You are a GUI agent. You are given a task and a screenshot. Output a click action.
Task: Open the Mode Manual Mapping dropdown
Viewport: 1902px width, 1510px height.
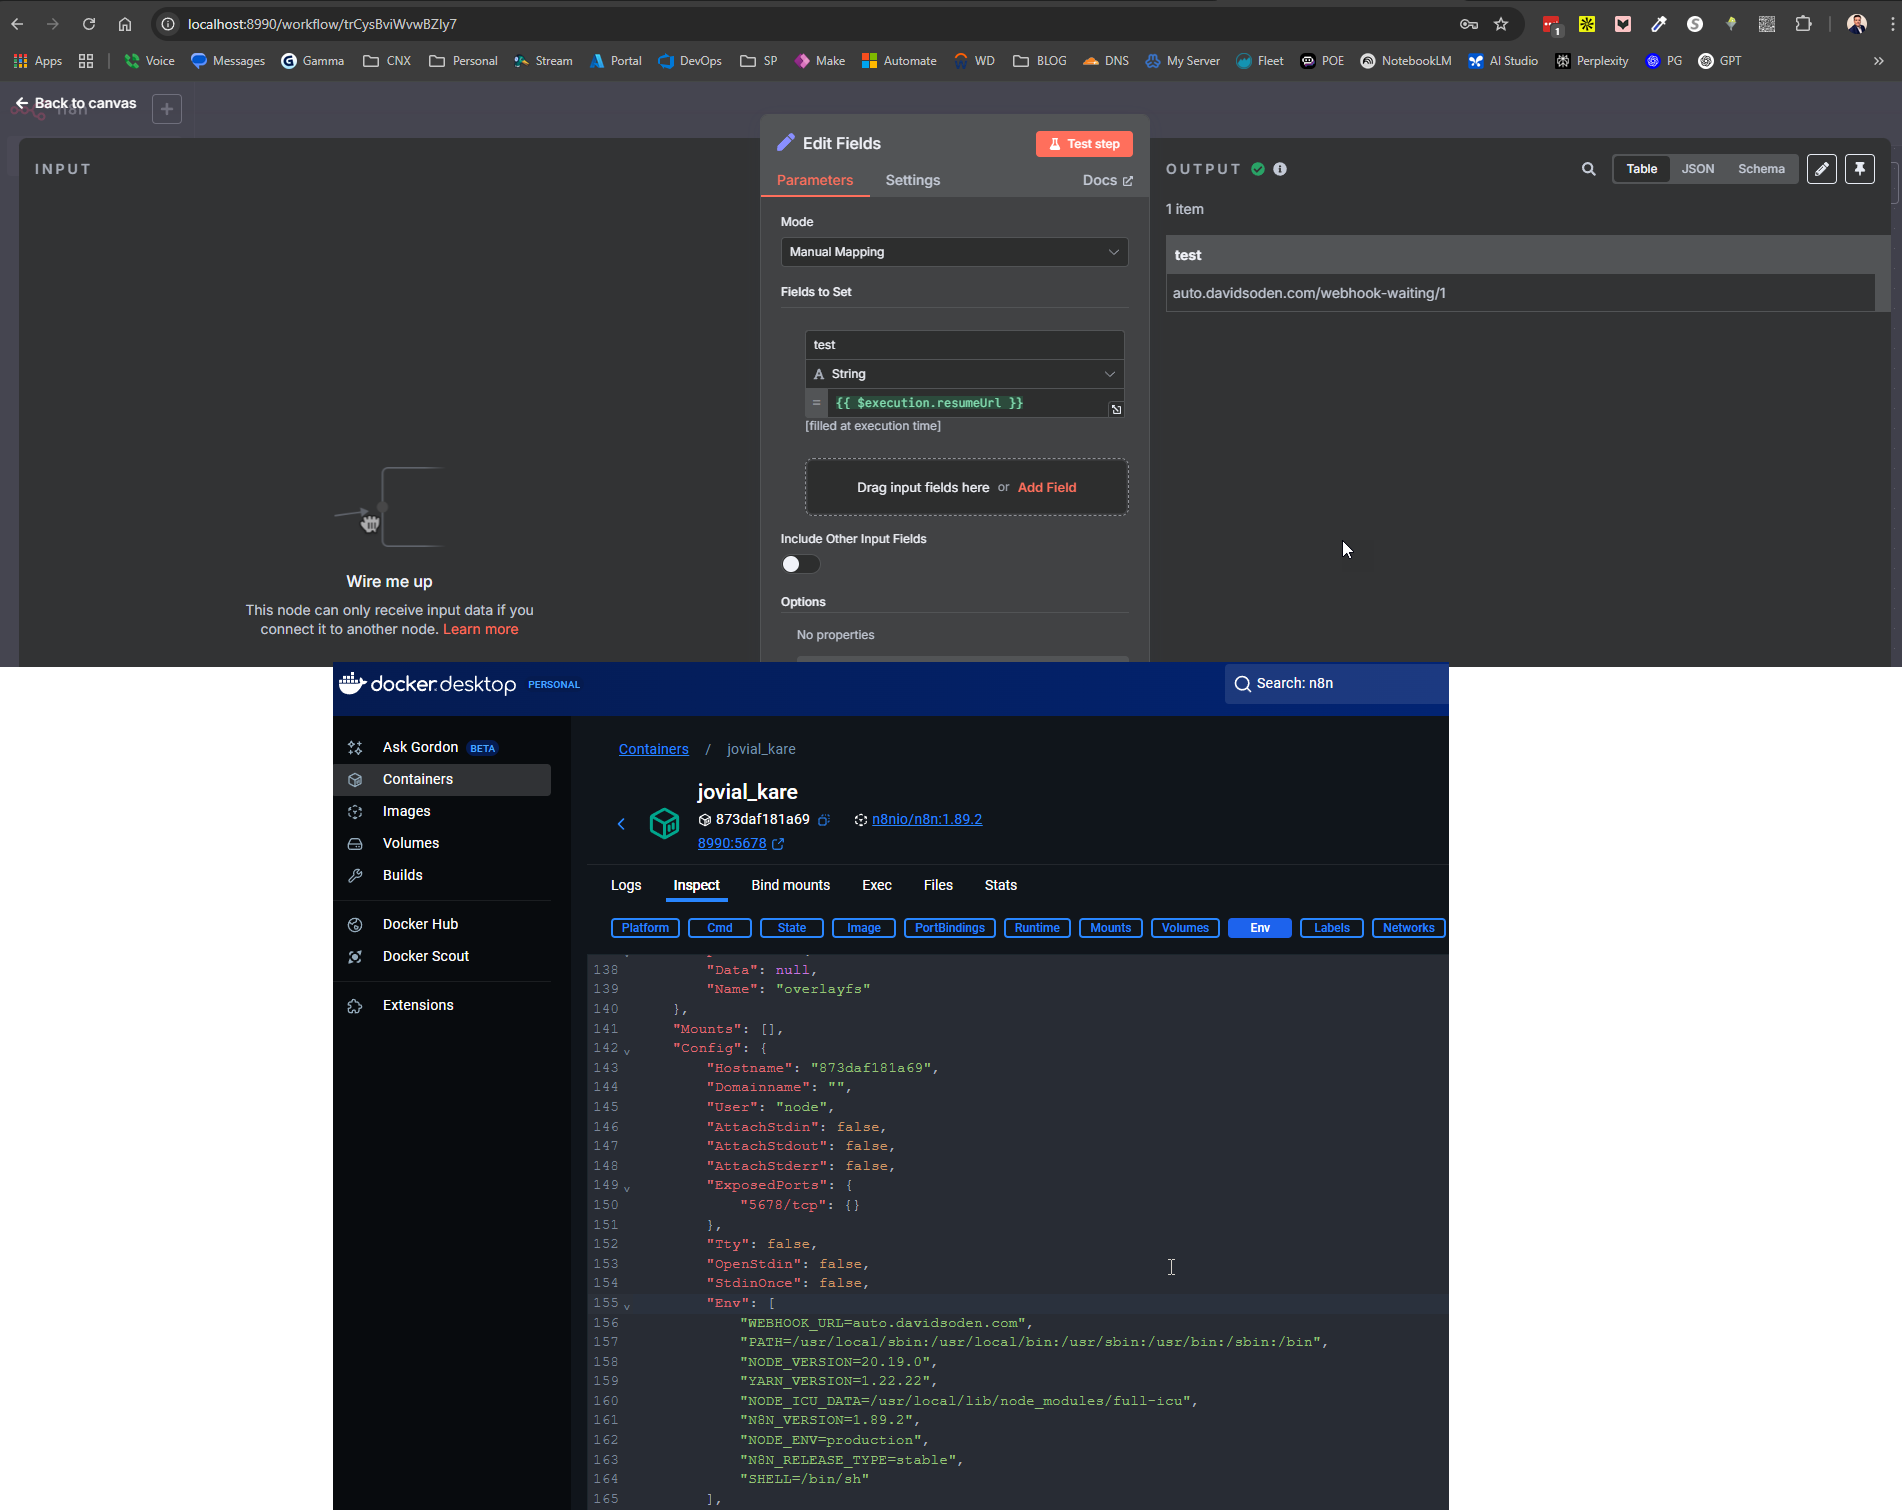(x=954, y=252)
